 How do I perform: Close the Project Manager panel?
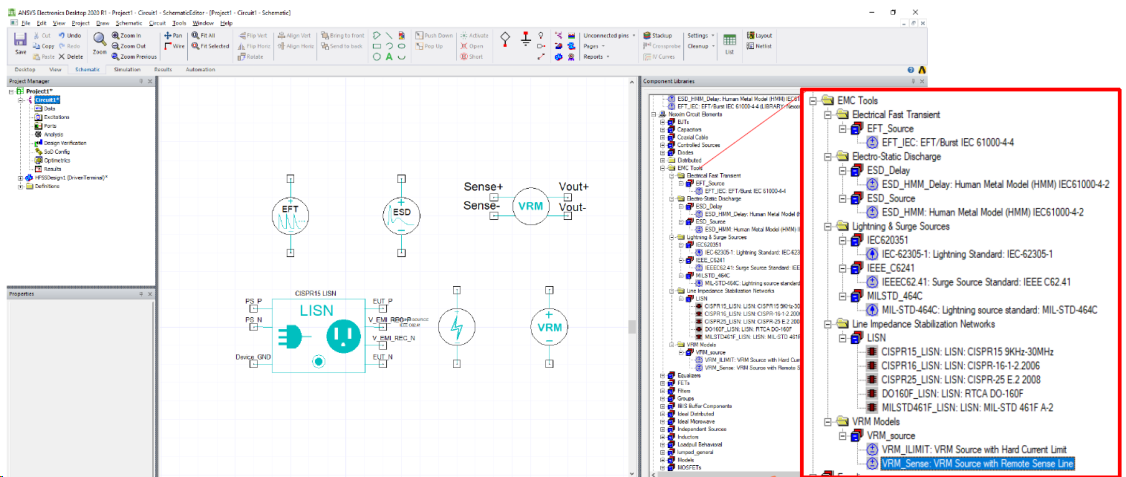pos(149,81)
